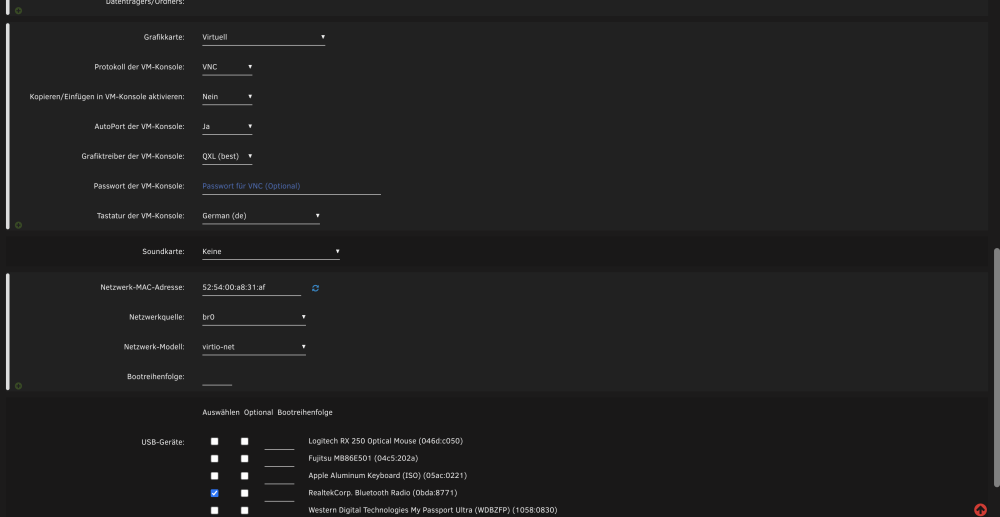Enable Optional for Fujitsu MB86E501

(244, 458)
